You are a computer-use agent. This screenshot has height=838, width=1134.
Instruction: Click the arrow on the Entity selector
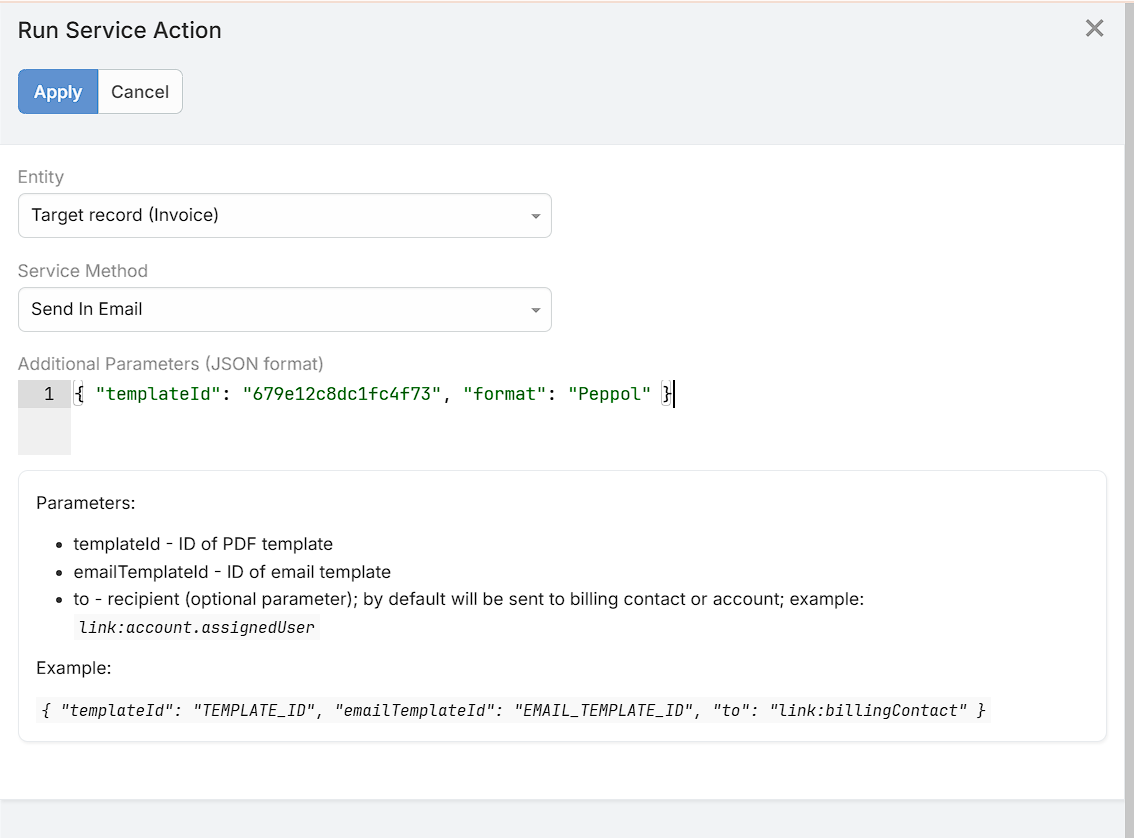tap(536, 216)
